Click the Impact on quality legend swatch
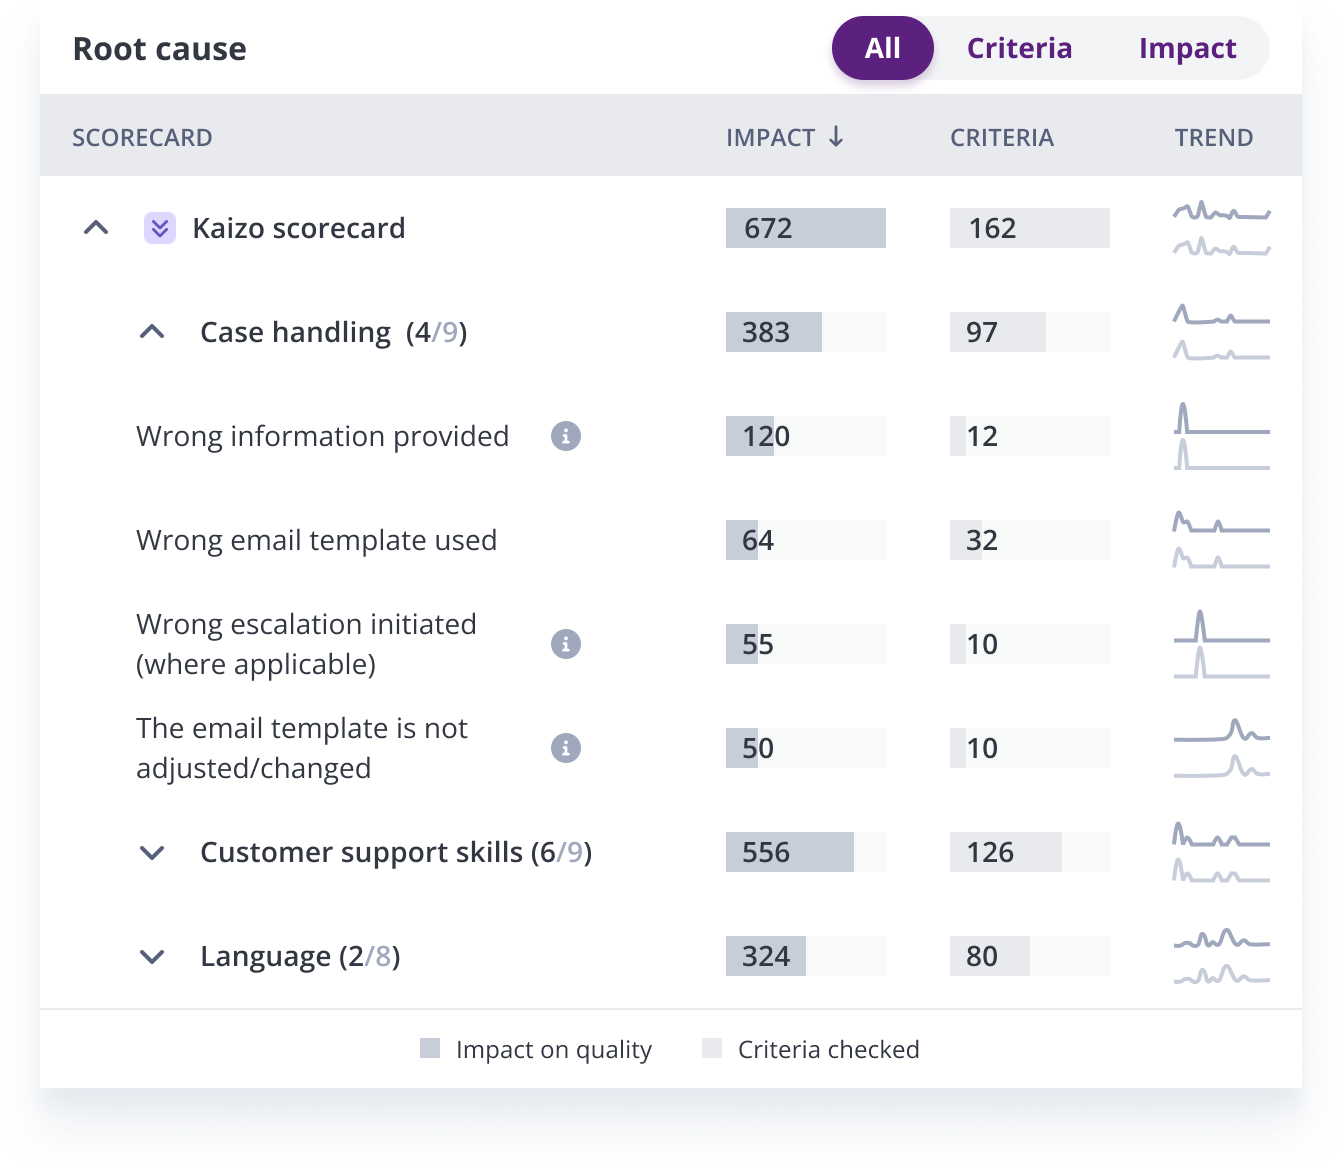 click(x=430, y=1048)
